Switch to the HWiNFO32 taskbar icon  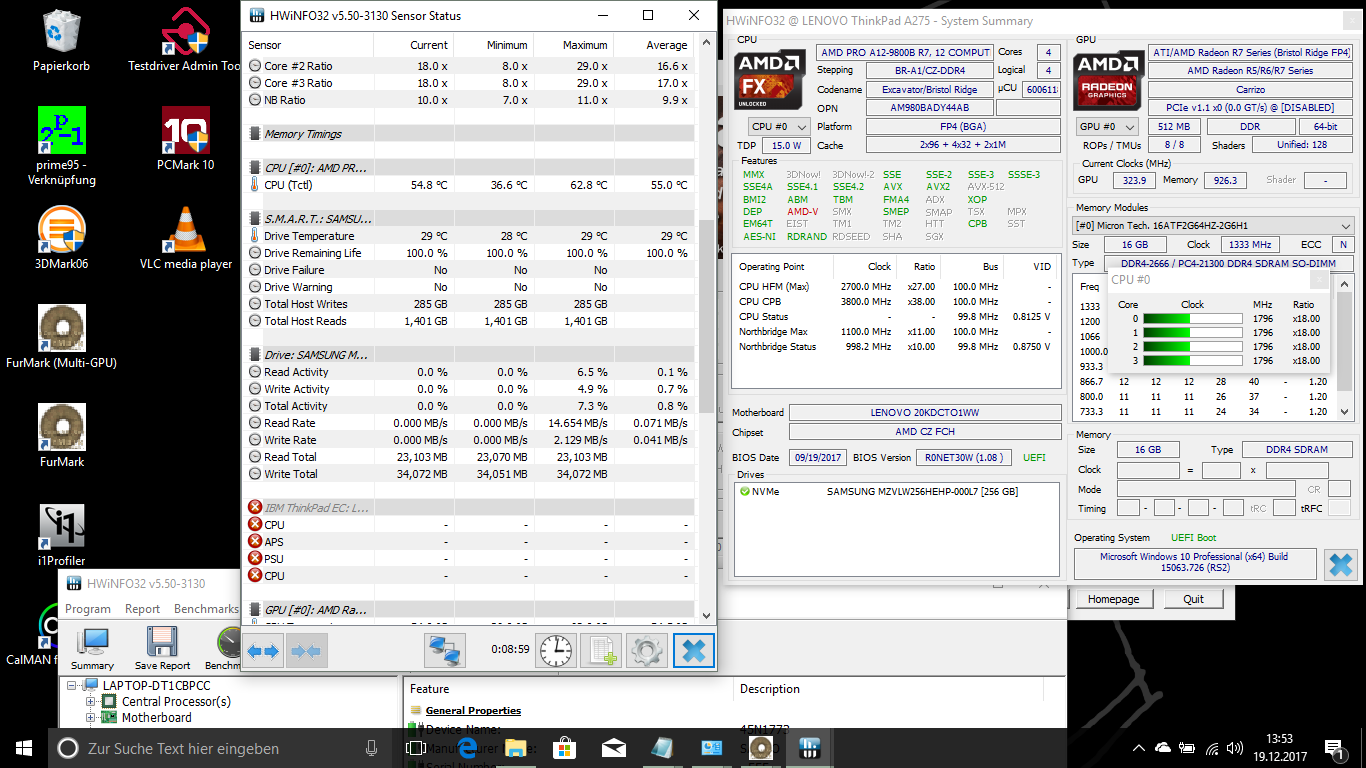pos(810,748)
